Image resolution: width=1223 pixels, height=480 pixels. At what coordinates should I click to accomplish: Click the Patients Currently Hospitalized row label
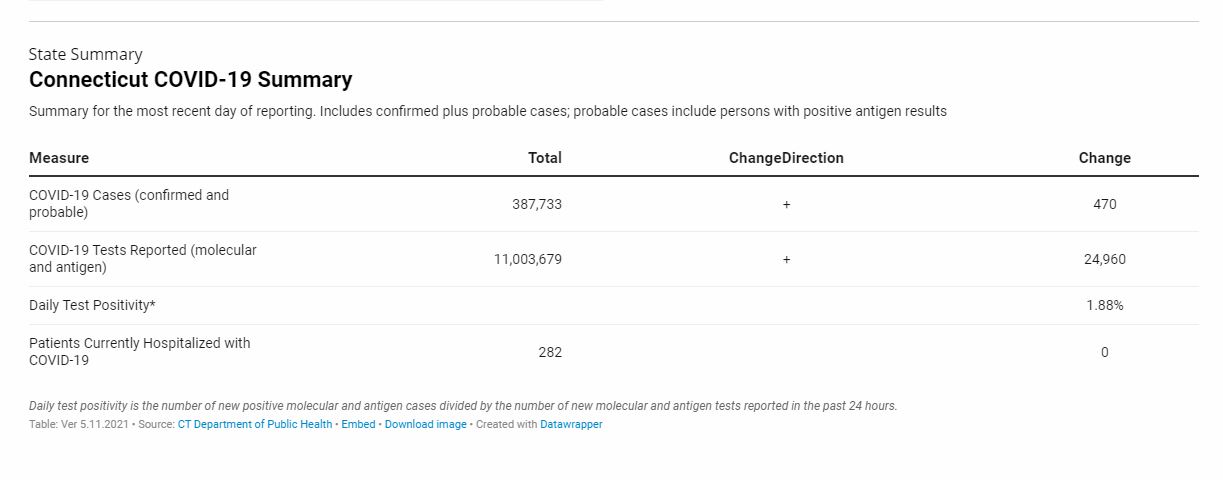pyautogui.click(x=140, y=352)
